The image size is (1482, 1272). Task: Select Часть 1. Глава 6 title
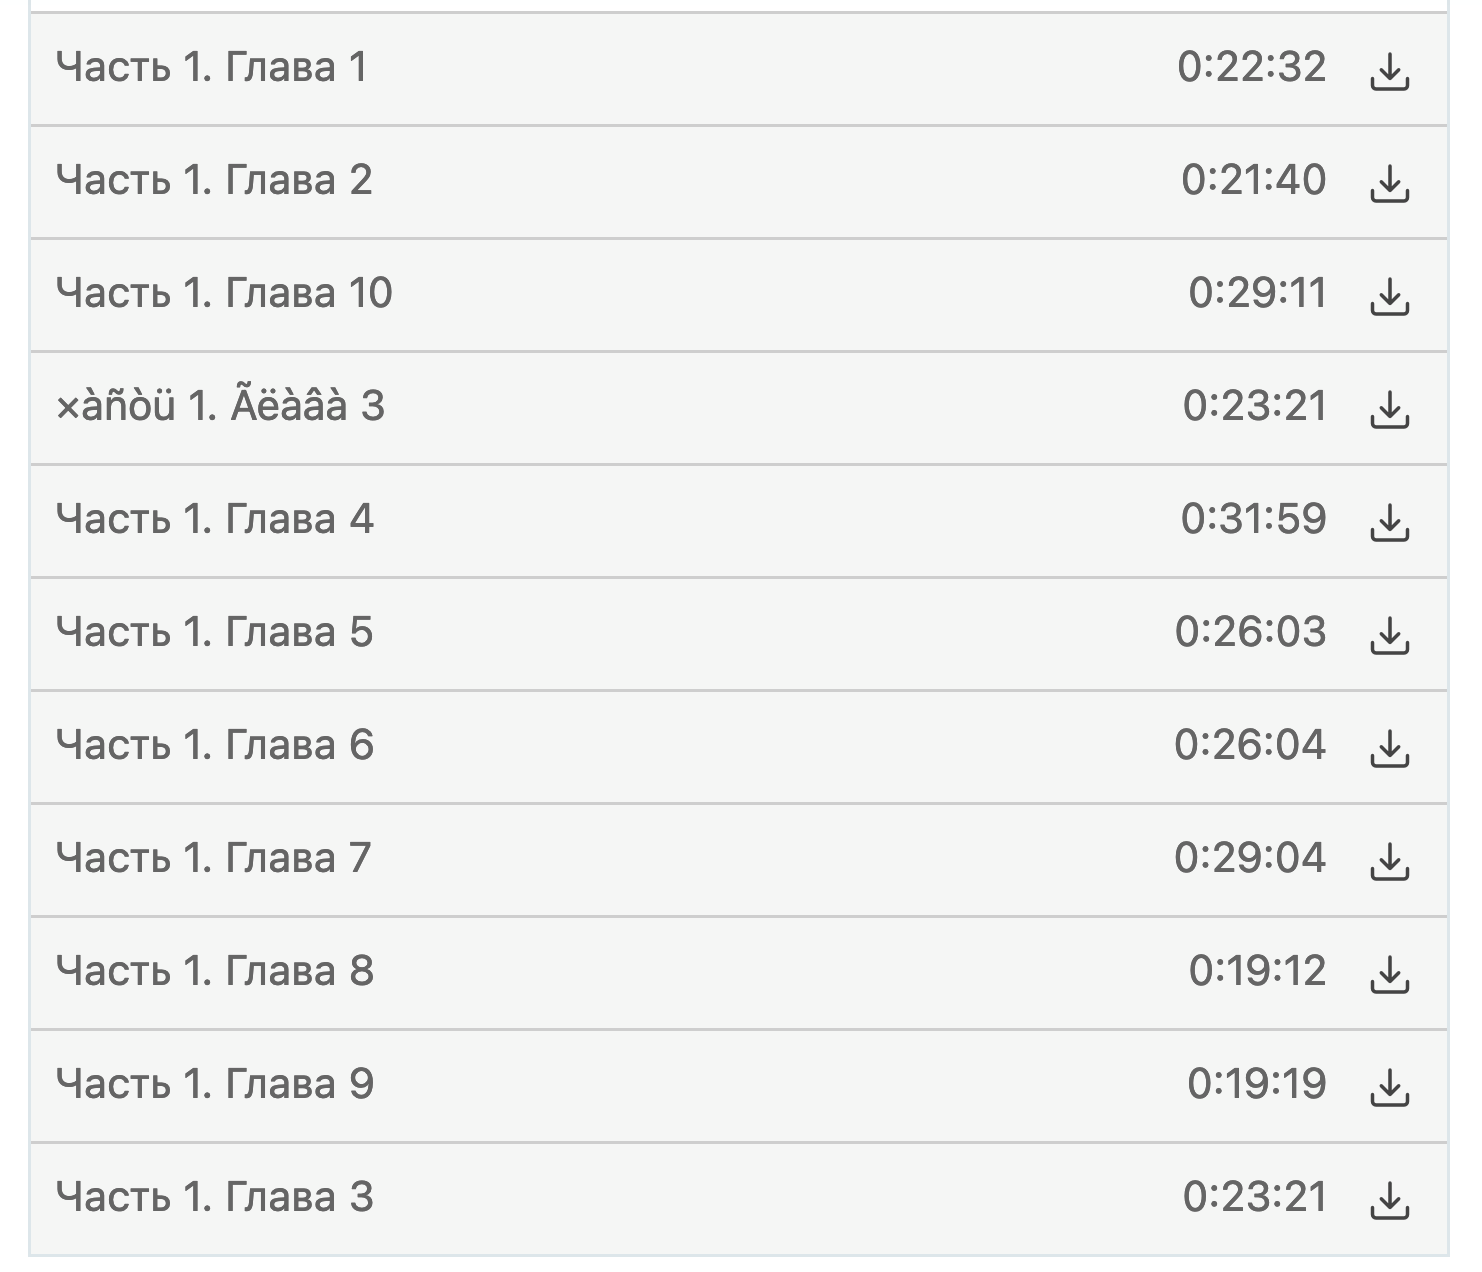tap(214, 746)
